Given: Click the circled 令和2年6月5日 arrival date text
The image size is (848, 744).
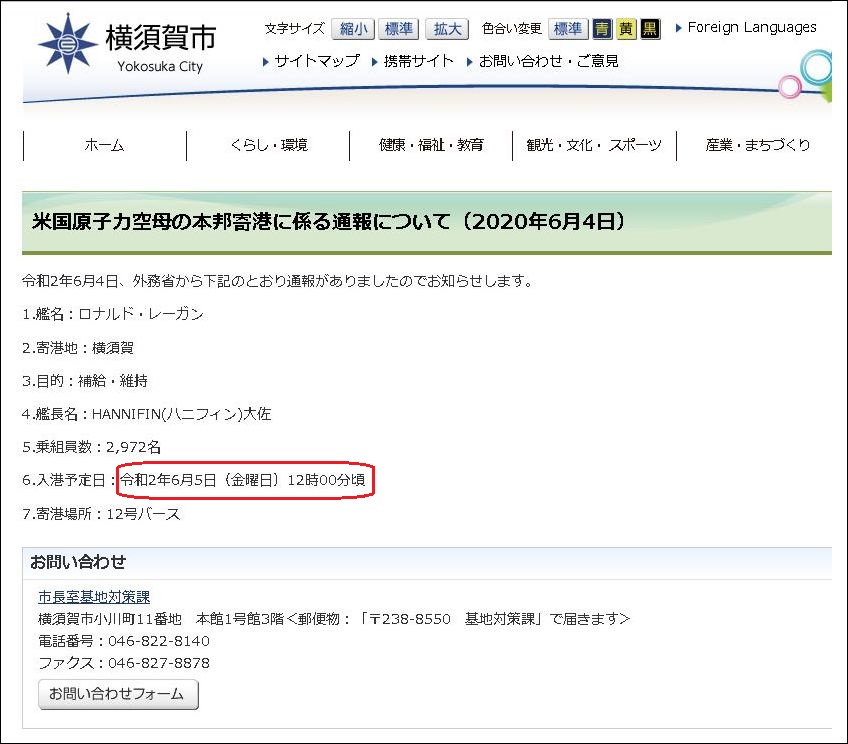Looking at the screenshot, I should [243, 481].
